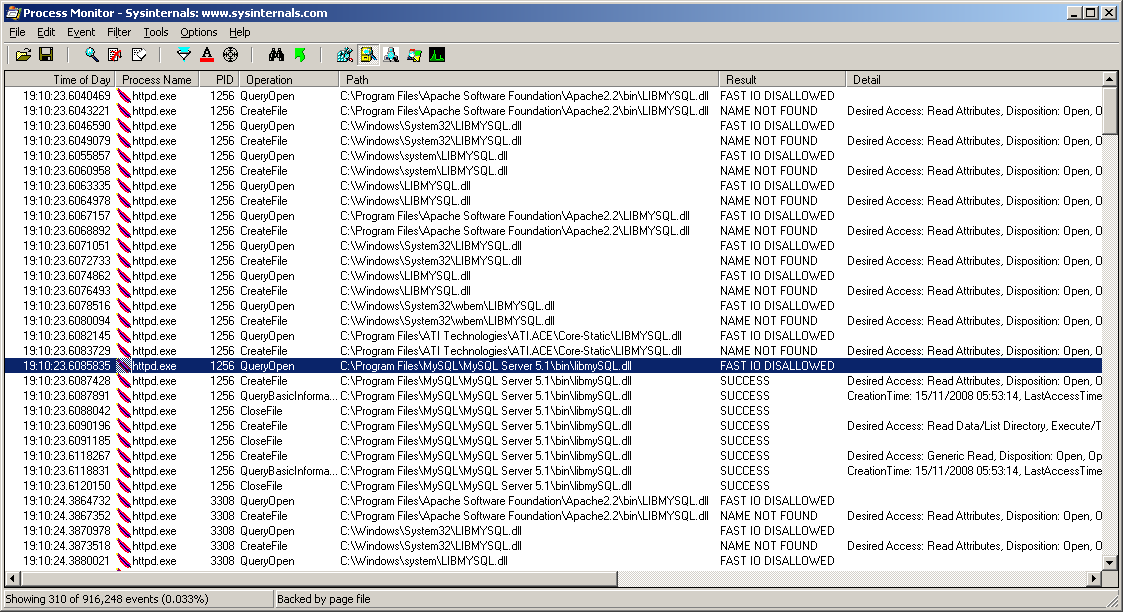The height and width of the screenshot is (612, 1123).
Task: Click the httpd.exe icon in row 19:10:23.6118267
Action: tap(124, 456)
